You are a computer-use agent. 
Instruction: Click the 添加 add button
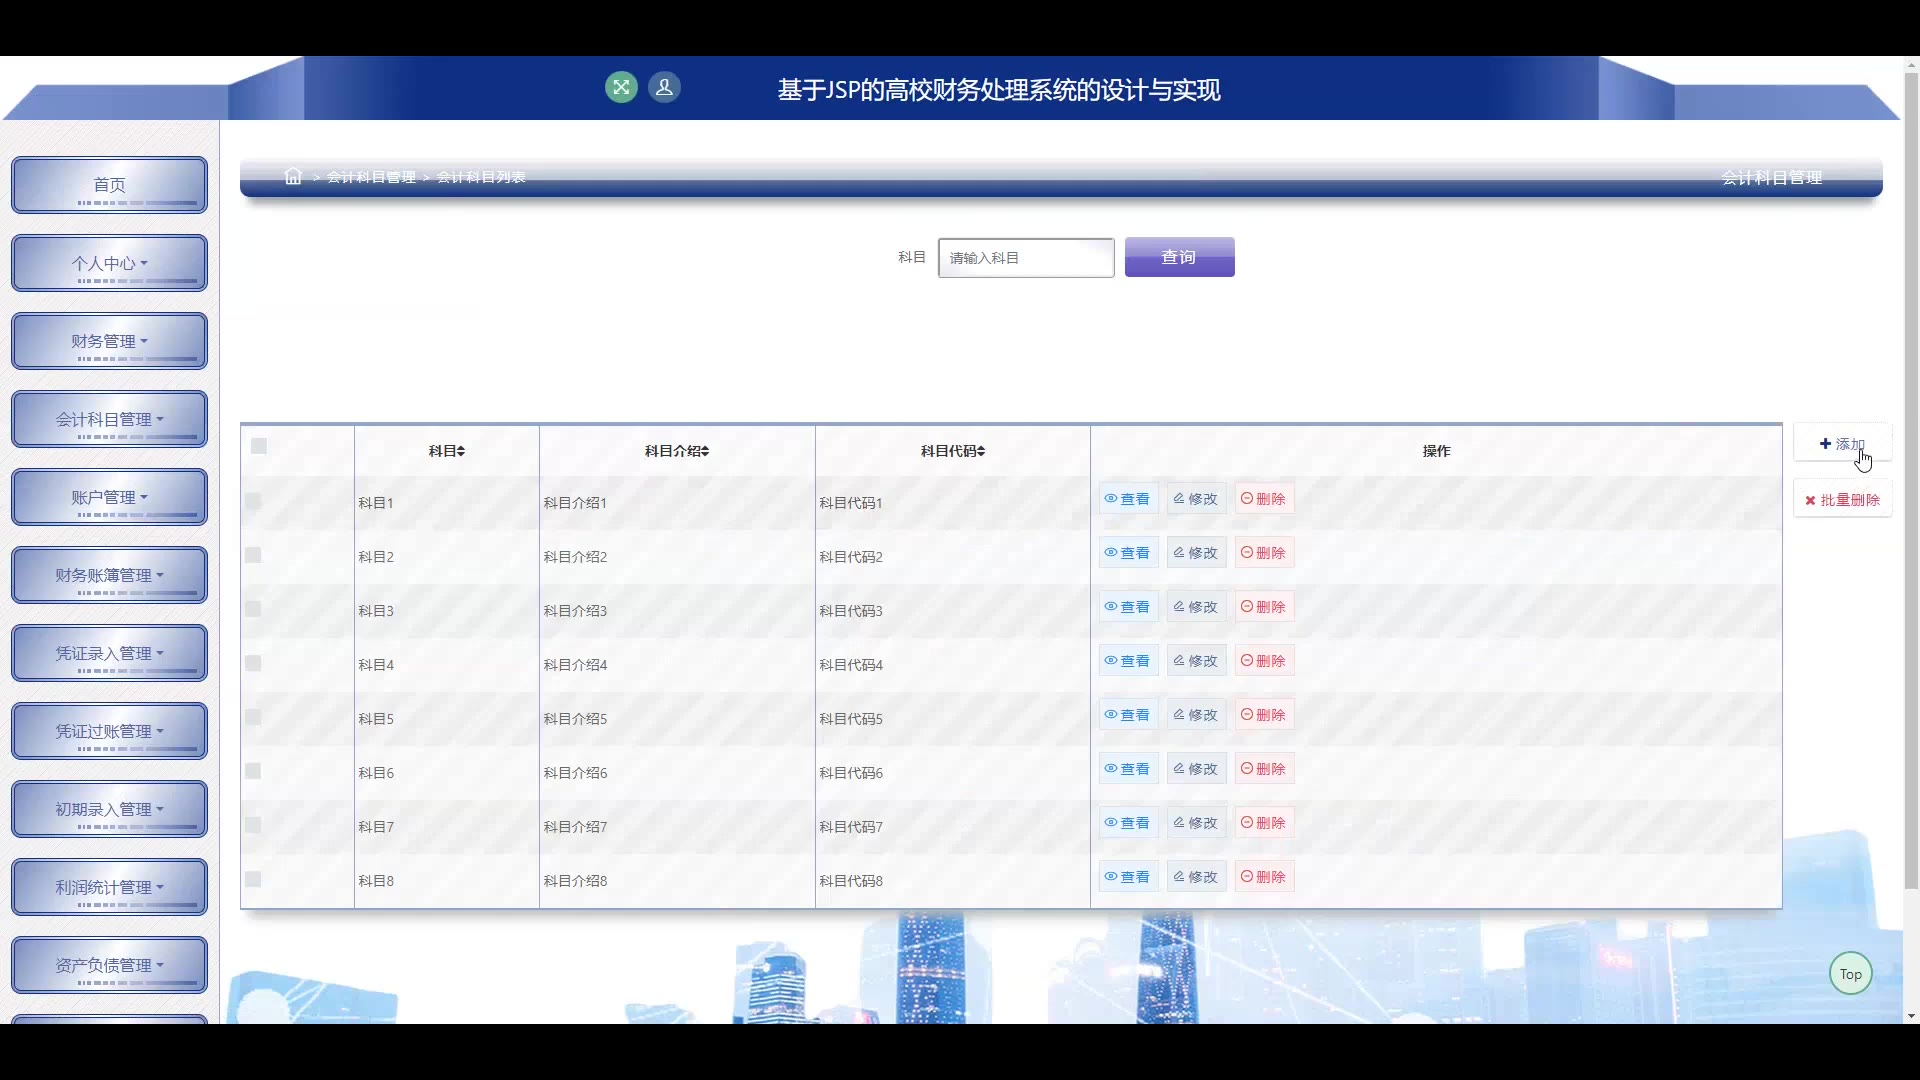(x=1842, y=444)
